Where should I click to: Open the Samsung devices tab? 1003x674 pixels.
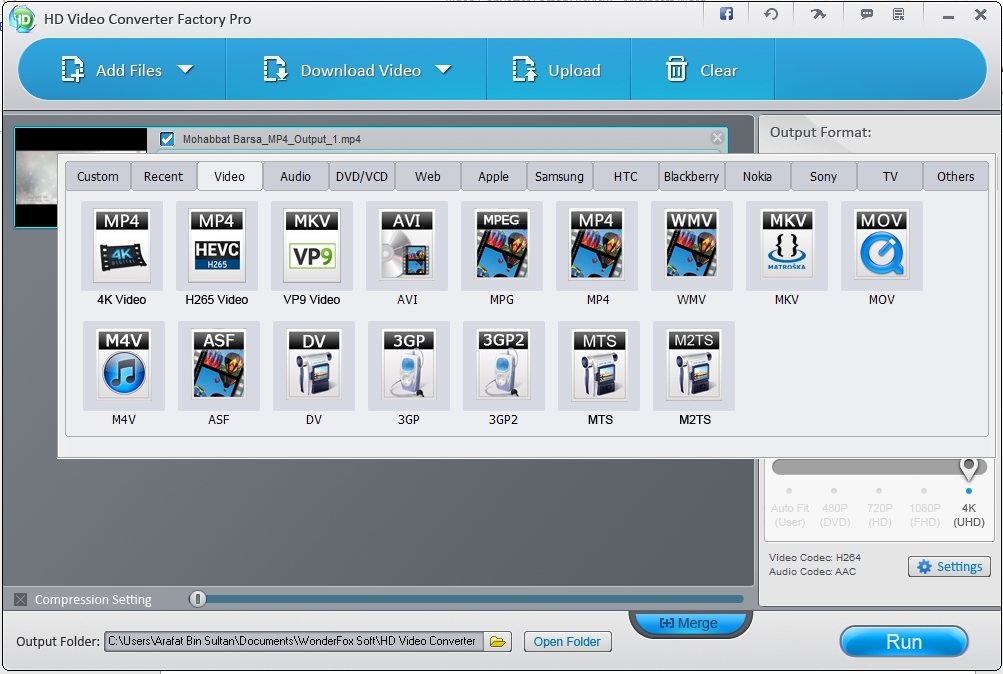[559, 176]
